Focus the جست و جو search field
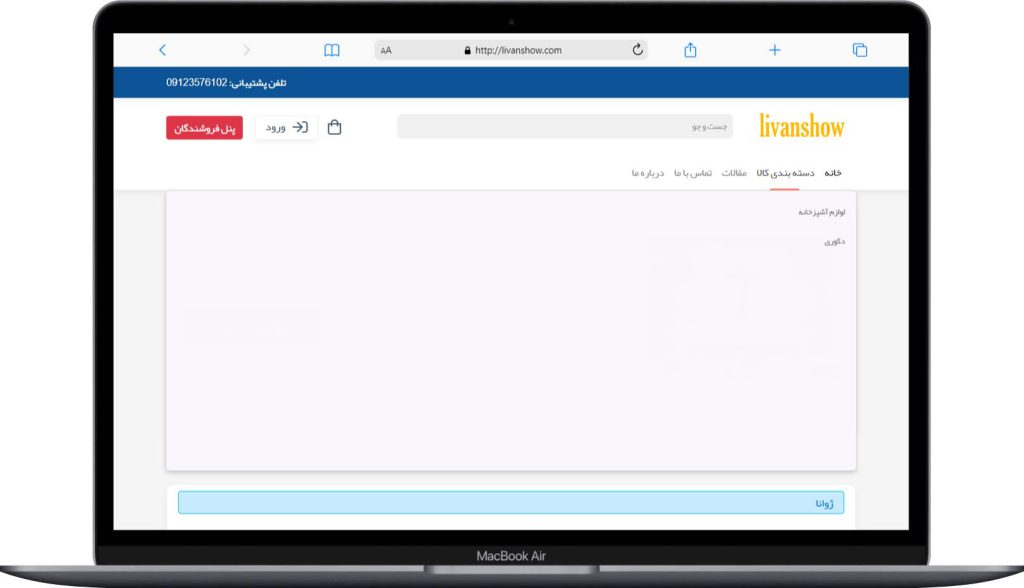 pos(564,127)
